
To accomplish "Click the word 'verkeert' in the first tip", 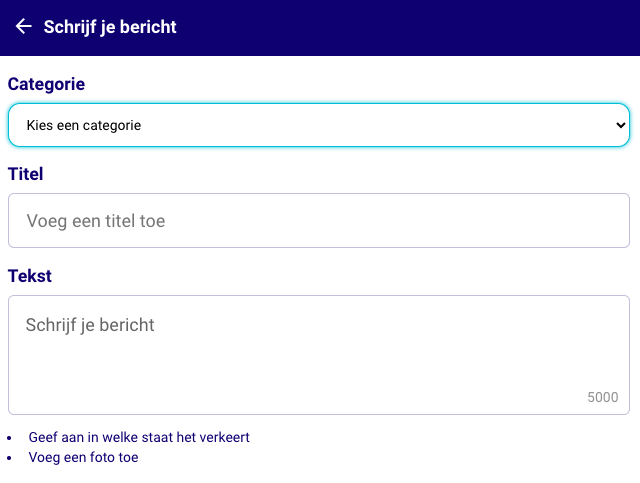I will point(224,437).
